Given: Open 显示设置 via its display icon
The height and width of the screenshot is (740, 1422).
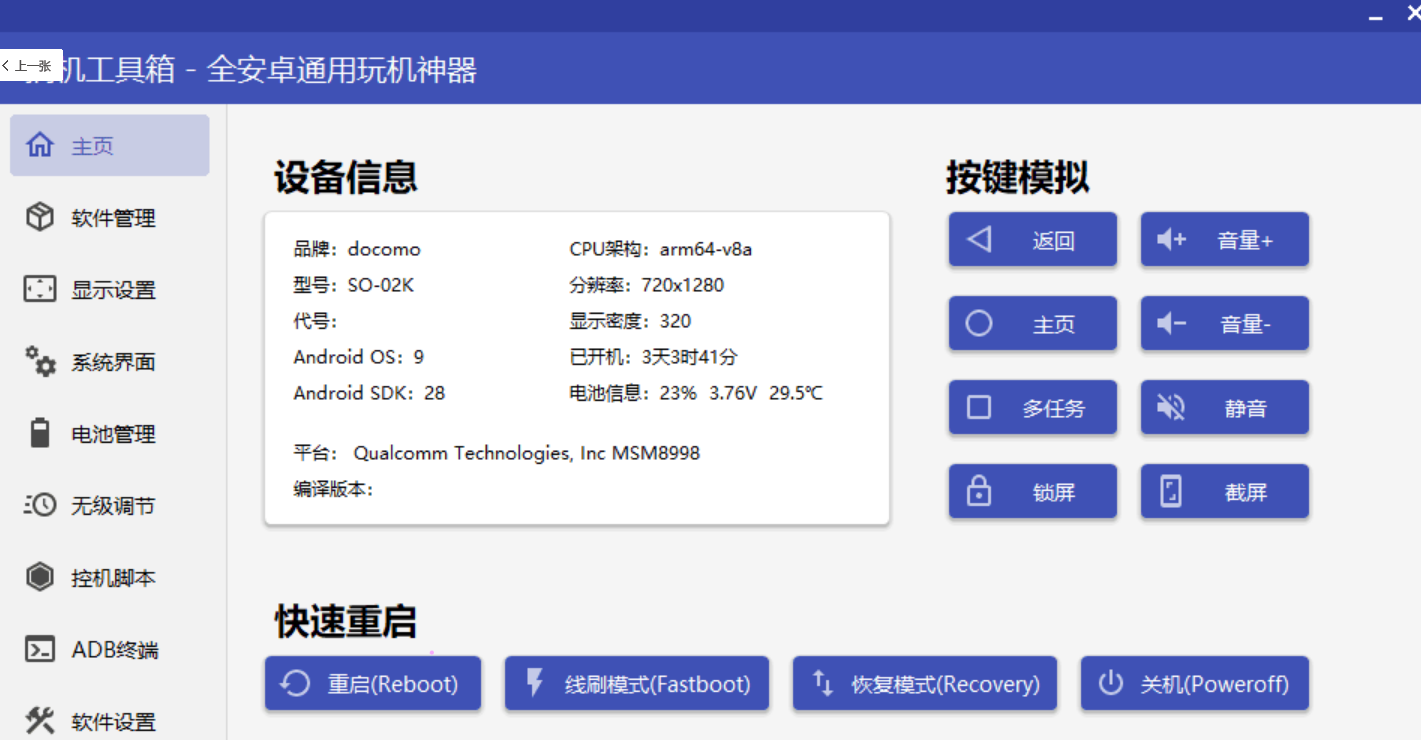Looking at the screenshot, I should [39, 289].
